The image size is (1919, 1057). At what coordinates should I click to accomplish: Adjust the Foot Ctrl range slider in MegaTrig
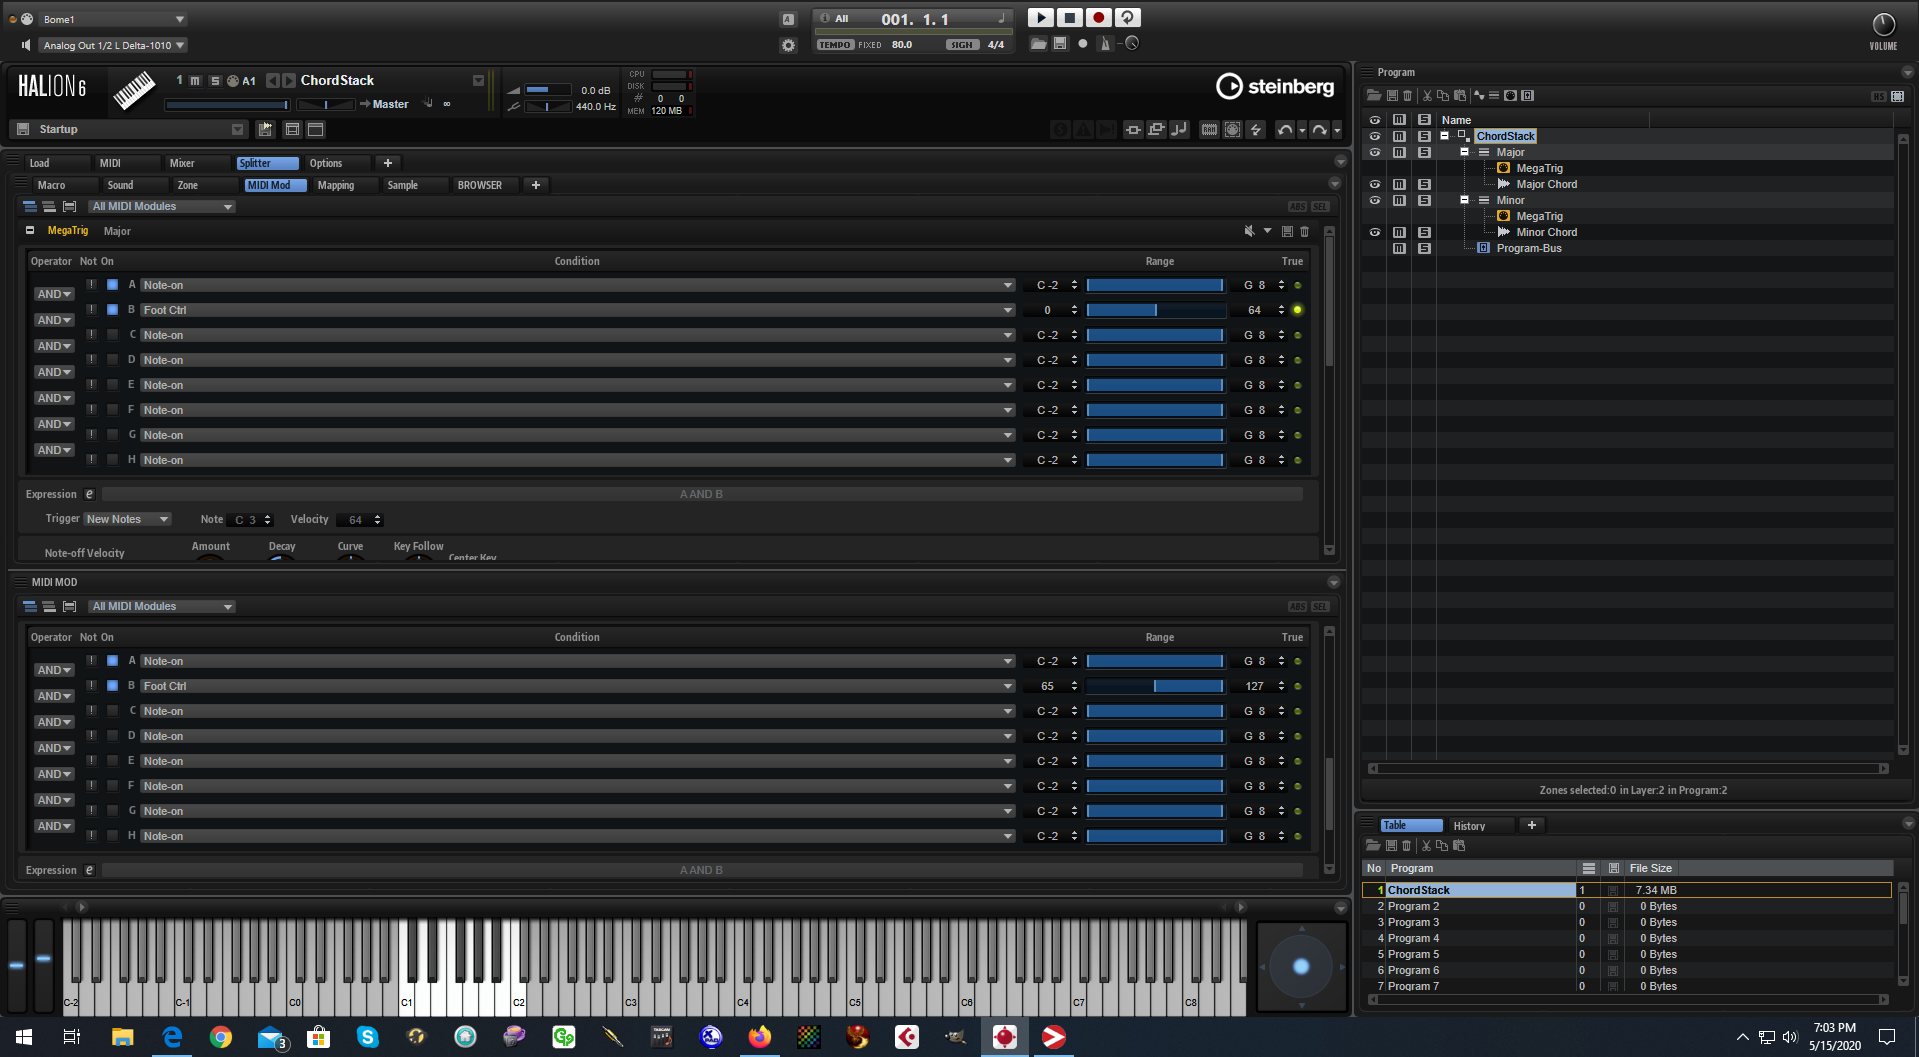(x=1155, y=310)
